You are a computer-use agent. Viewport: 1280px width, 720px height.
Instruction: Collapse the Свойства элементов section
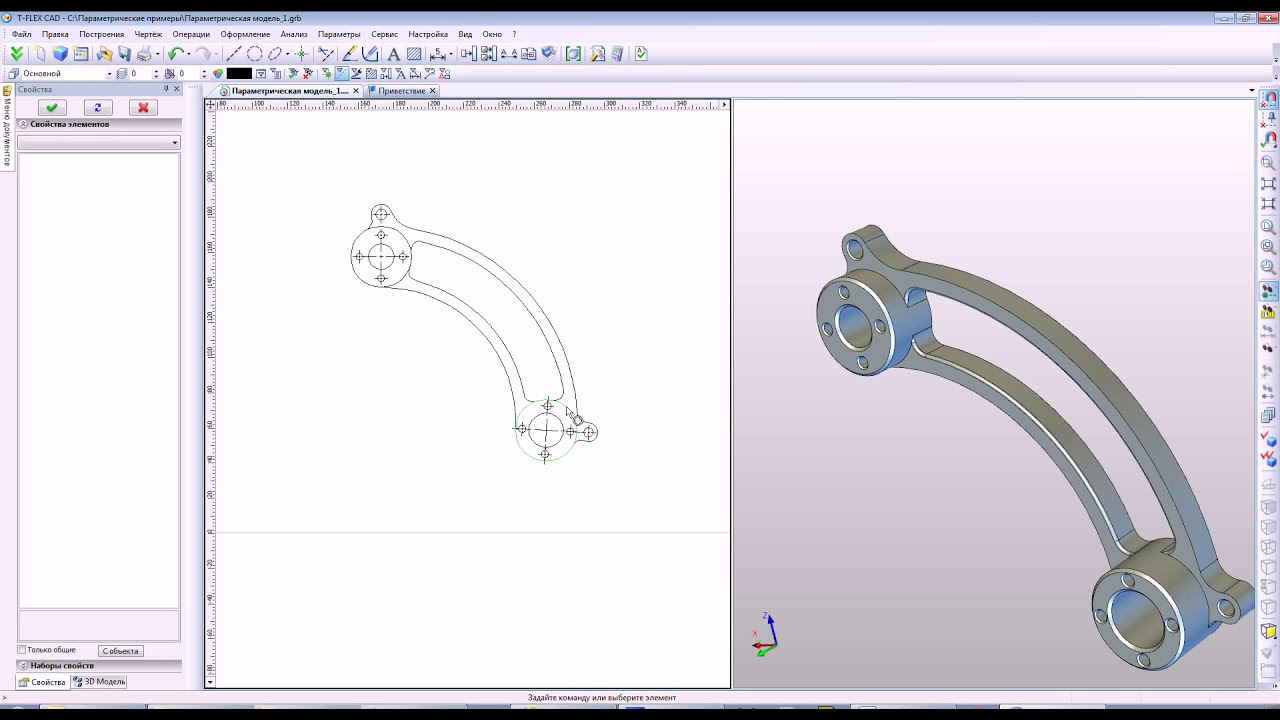(23, 124)
